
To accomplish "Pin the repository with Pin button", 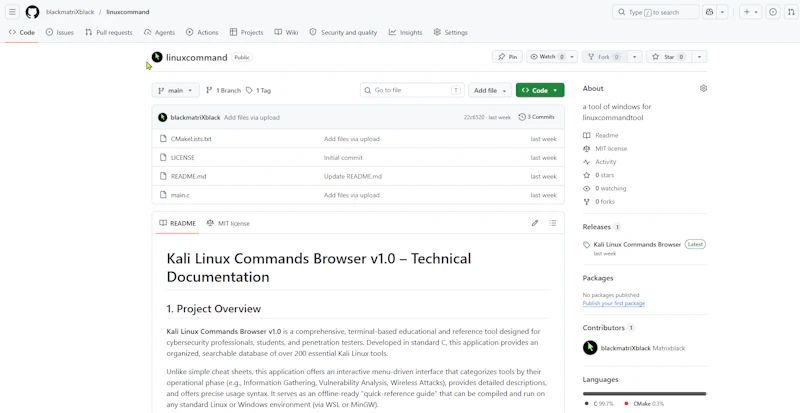I will [x=507, y=57].
